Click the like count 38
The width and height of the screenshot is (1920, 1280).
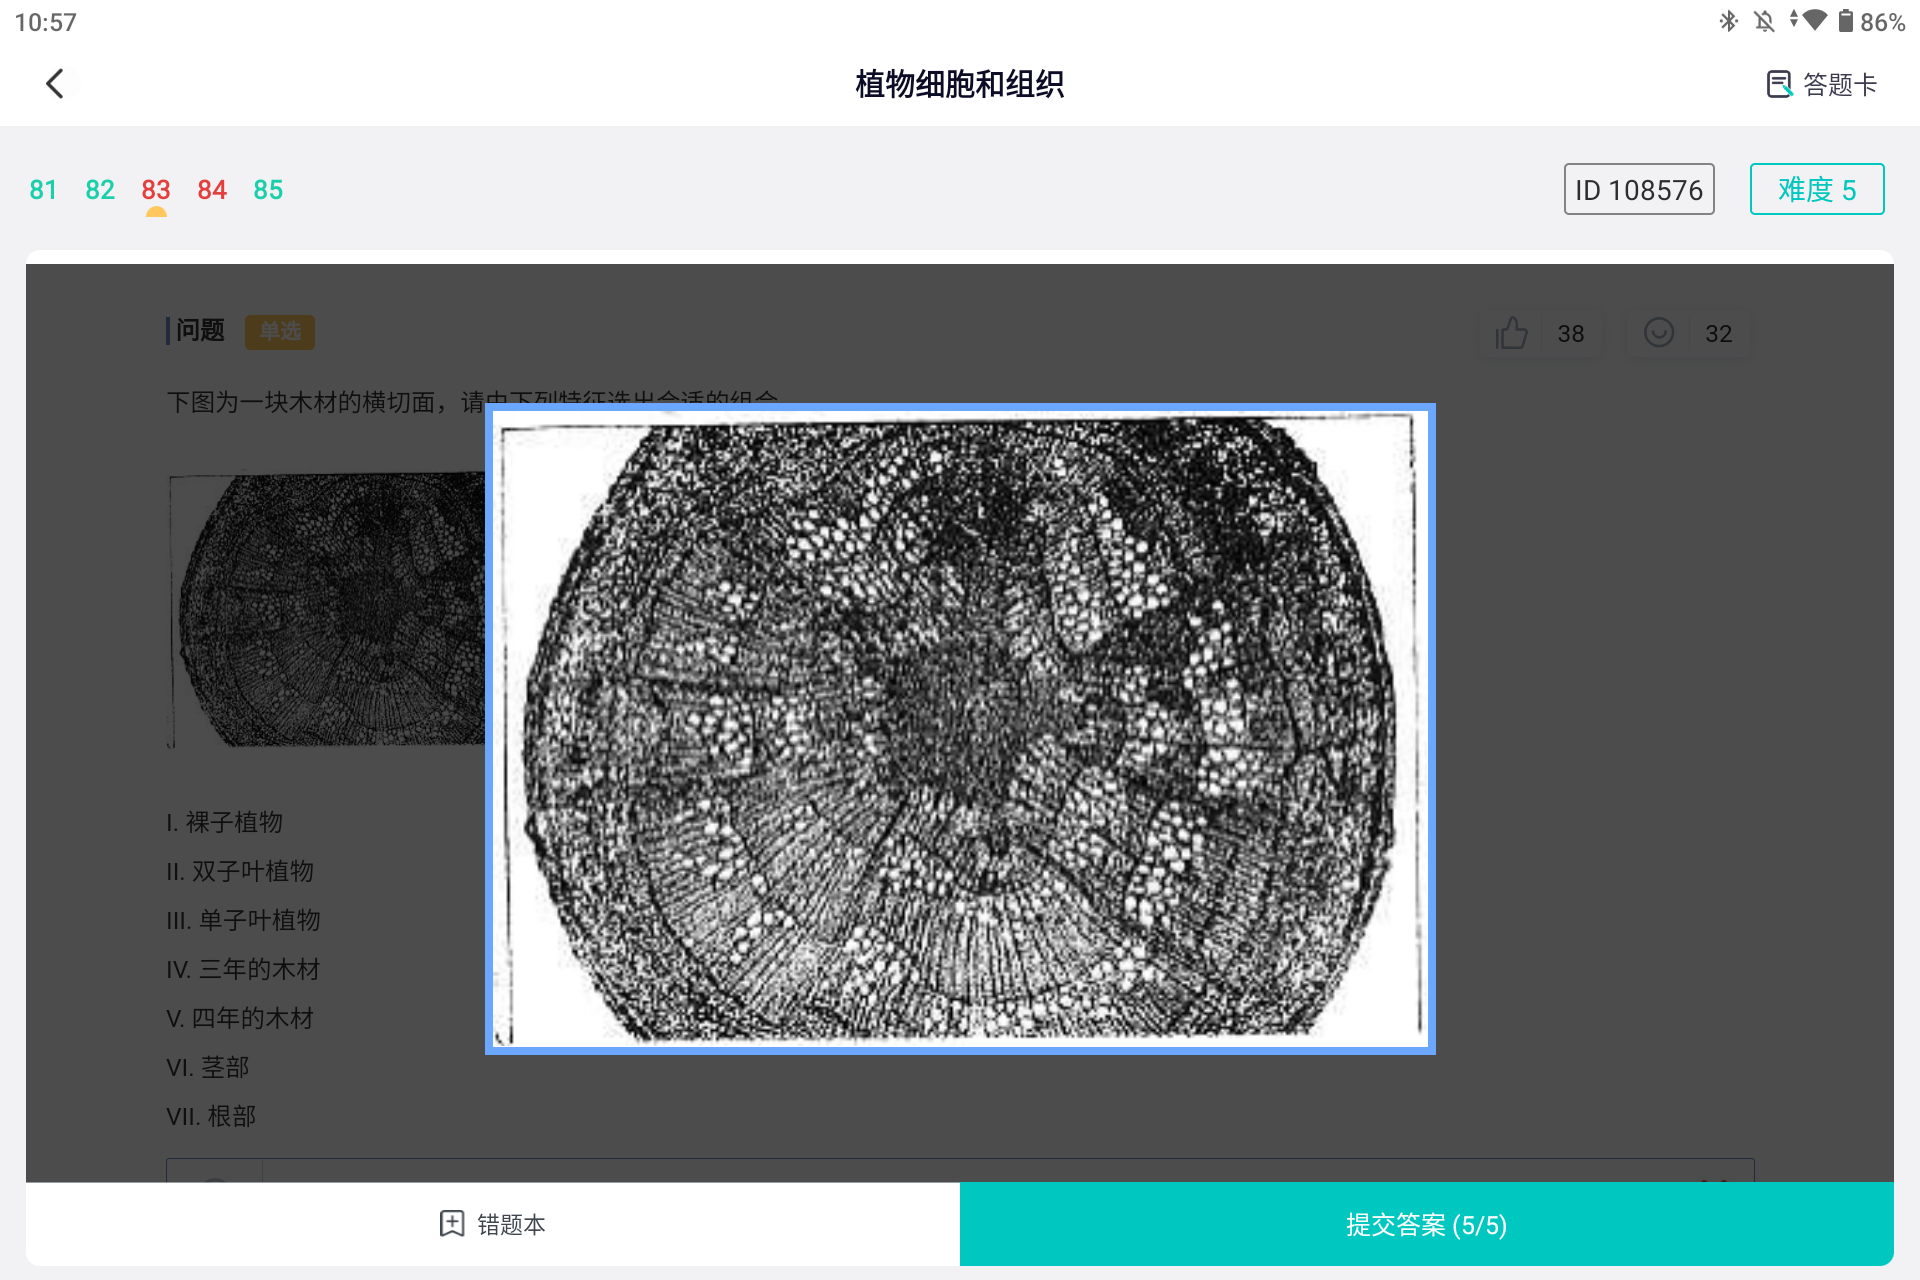click(1571, 334)
